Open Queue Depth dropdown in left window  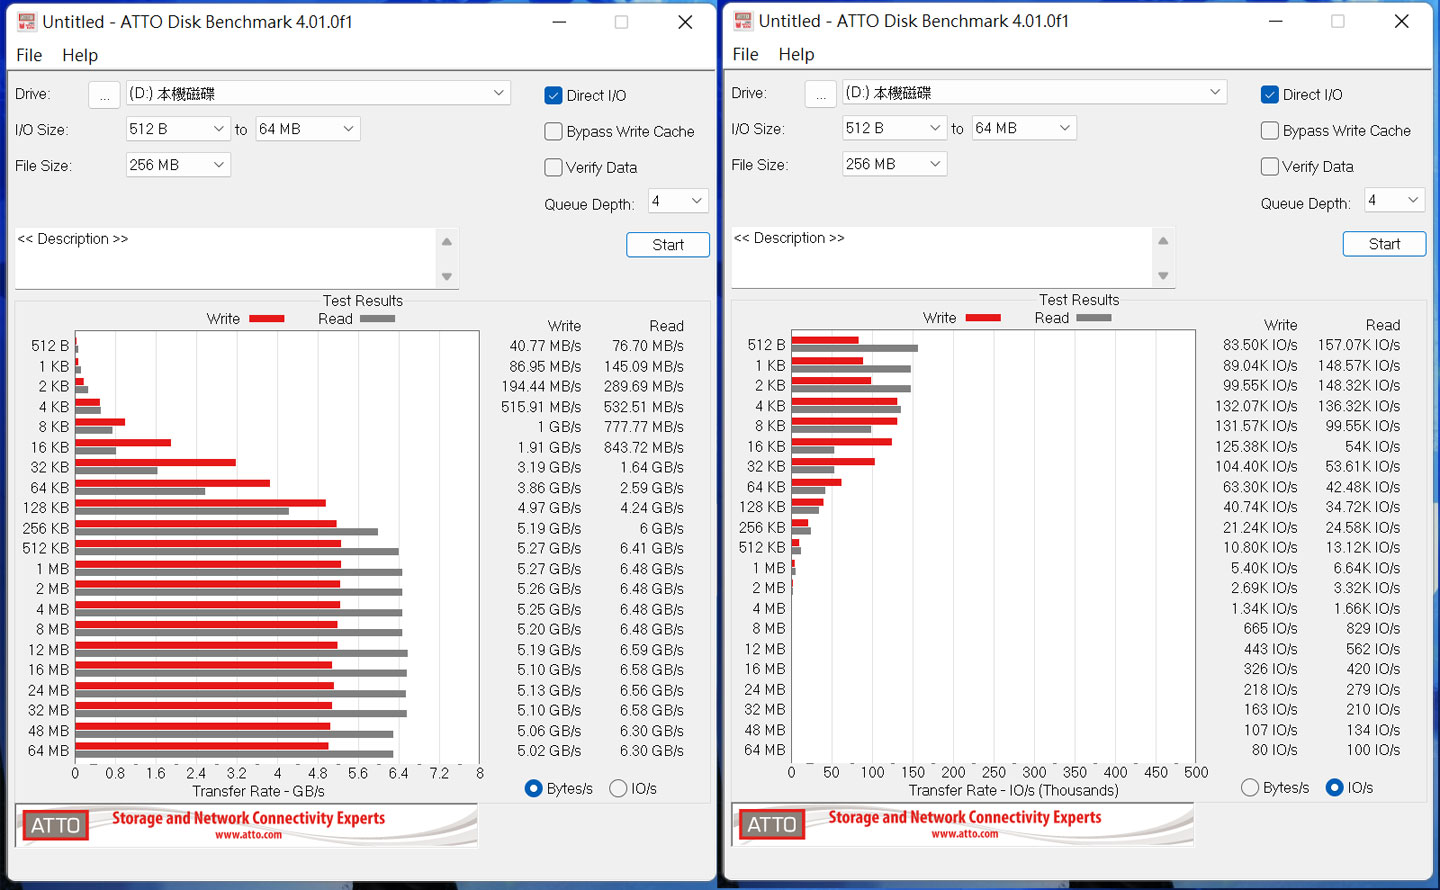click(x=678, y=201)
